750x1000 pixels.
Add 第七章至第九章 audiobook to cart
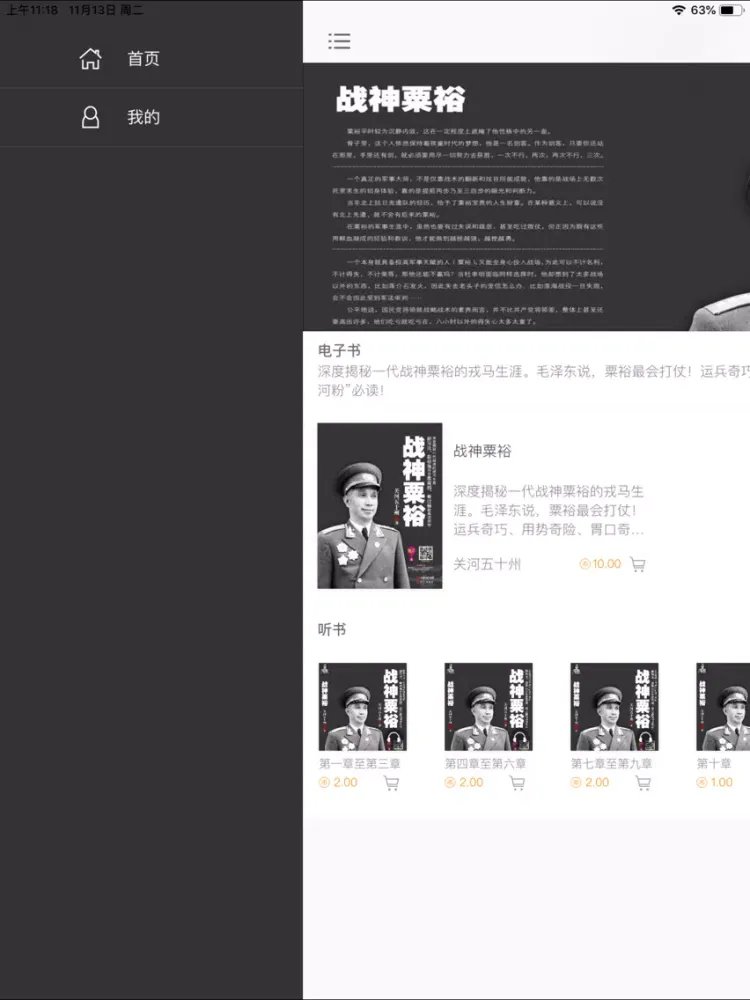(x=643, y=783)
